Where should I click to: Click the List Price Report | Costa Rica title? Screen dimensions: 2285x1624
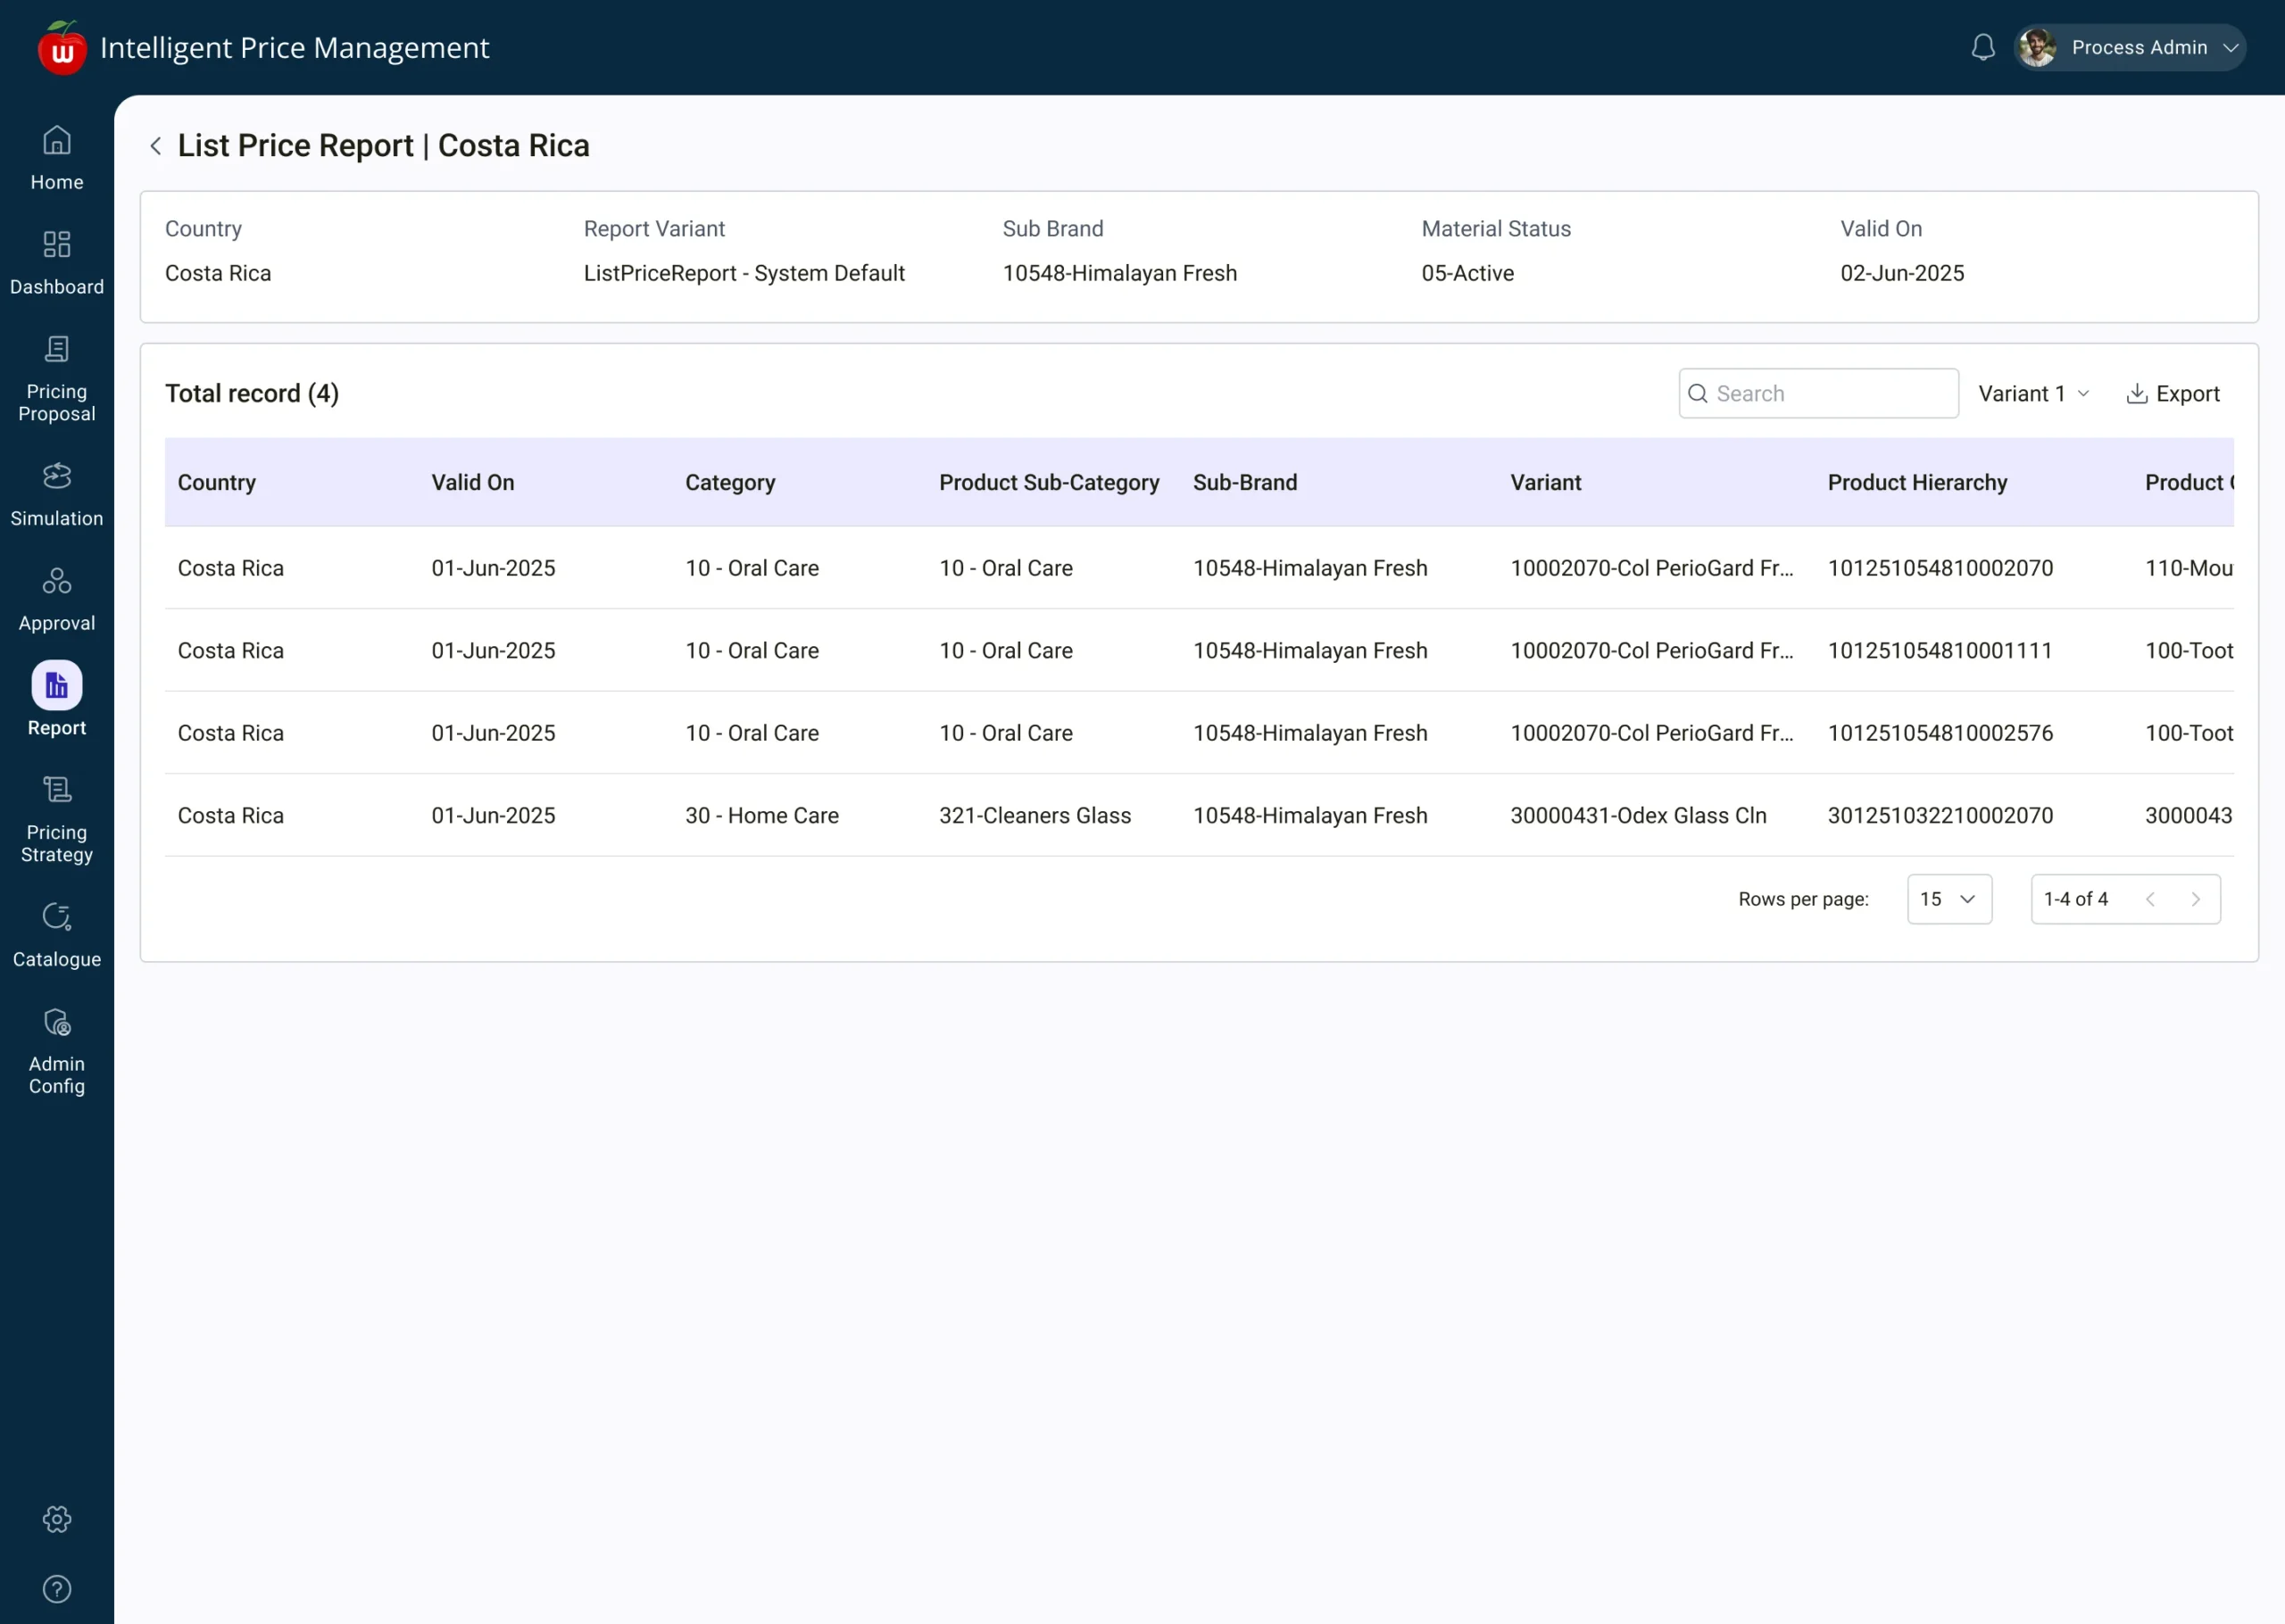tap(384, 146)
